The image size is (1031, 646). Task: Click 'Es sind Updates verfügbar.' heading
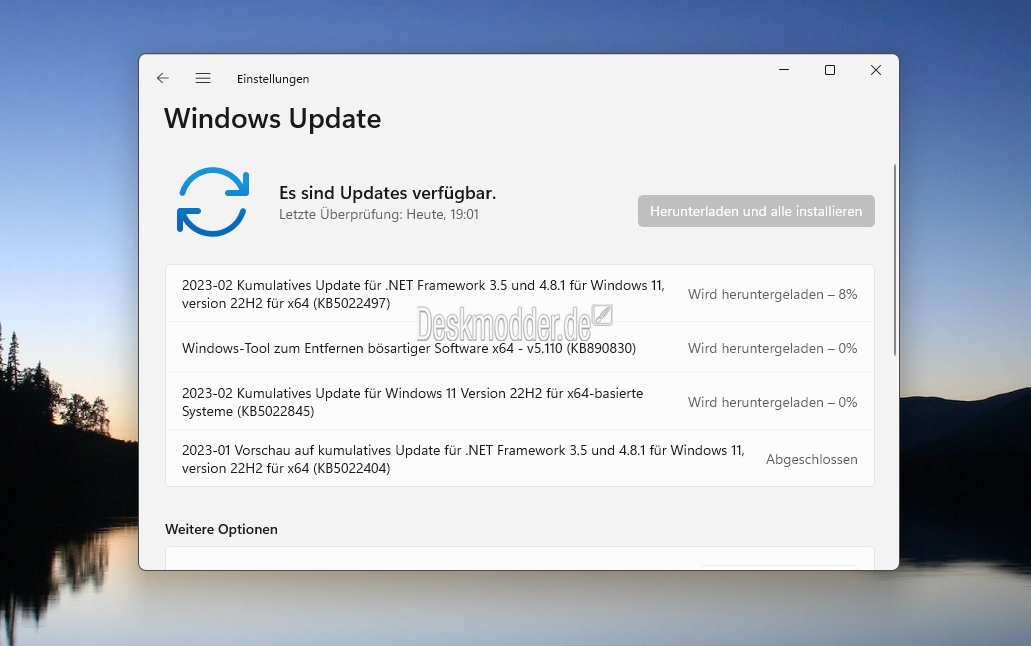[x=387, y=193]
